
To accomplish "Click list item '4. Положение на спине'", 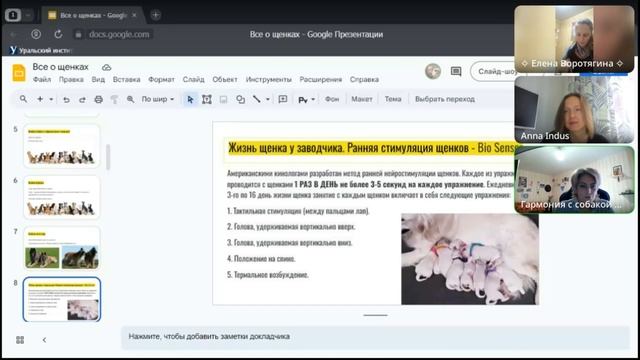I will (x=261, y=258).
